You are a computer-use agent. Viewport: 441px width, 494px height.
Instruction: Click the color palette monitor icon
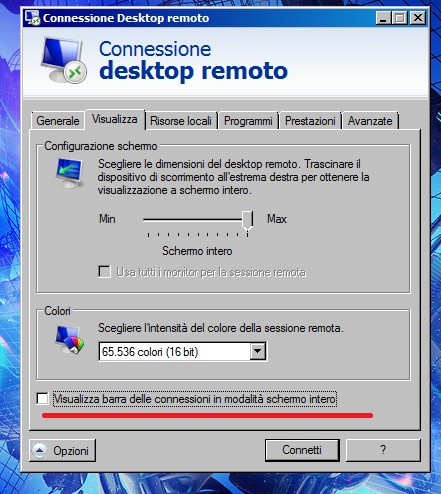[70, 339]
